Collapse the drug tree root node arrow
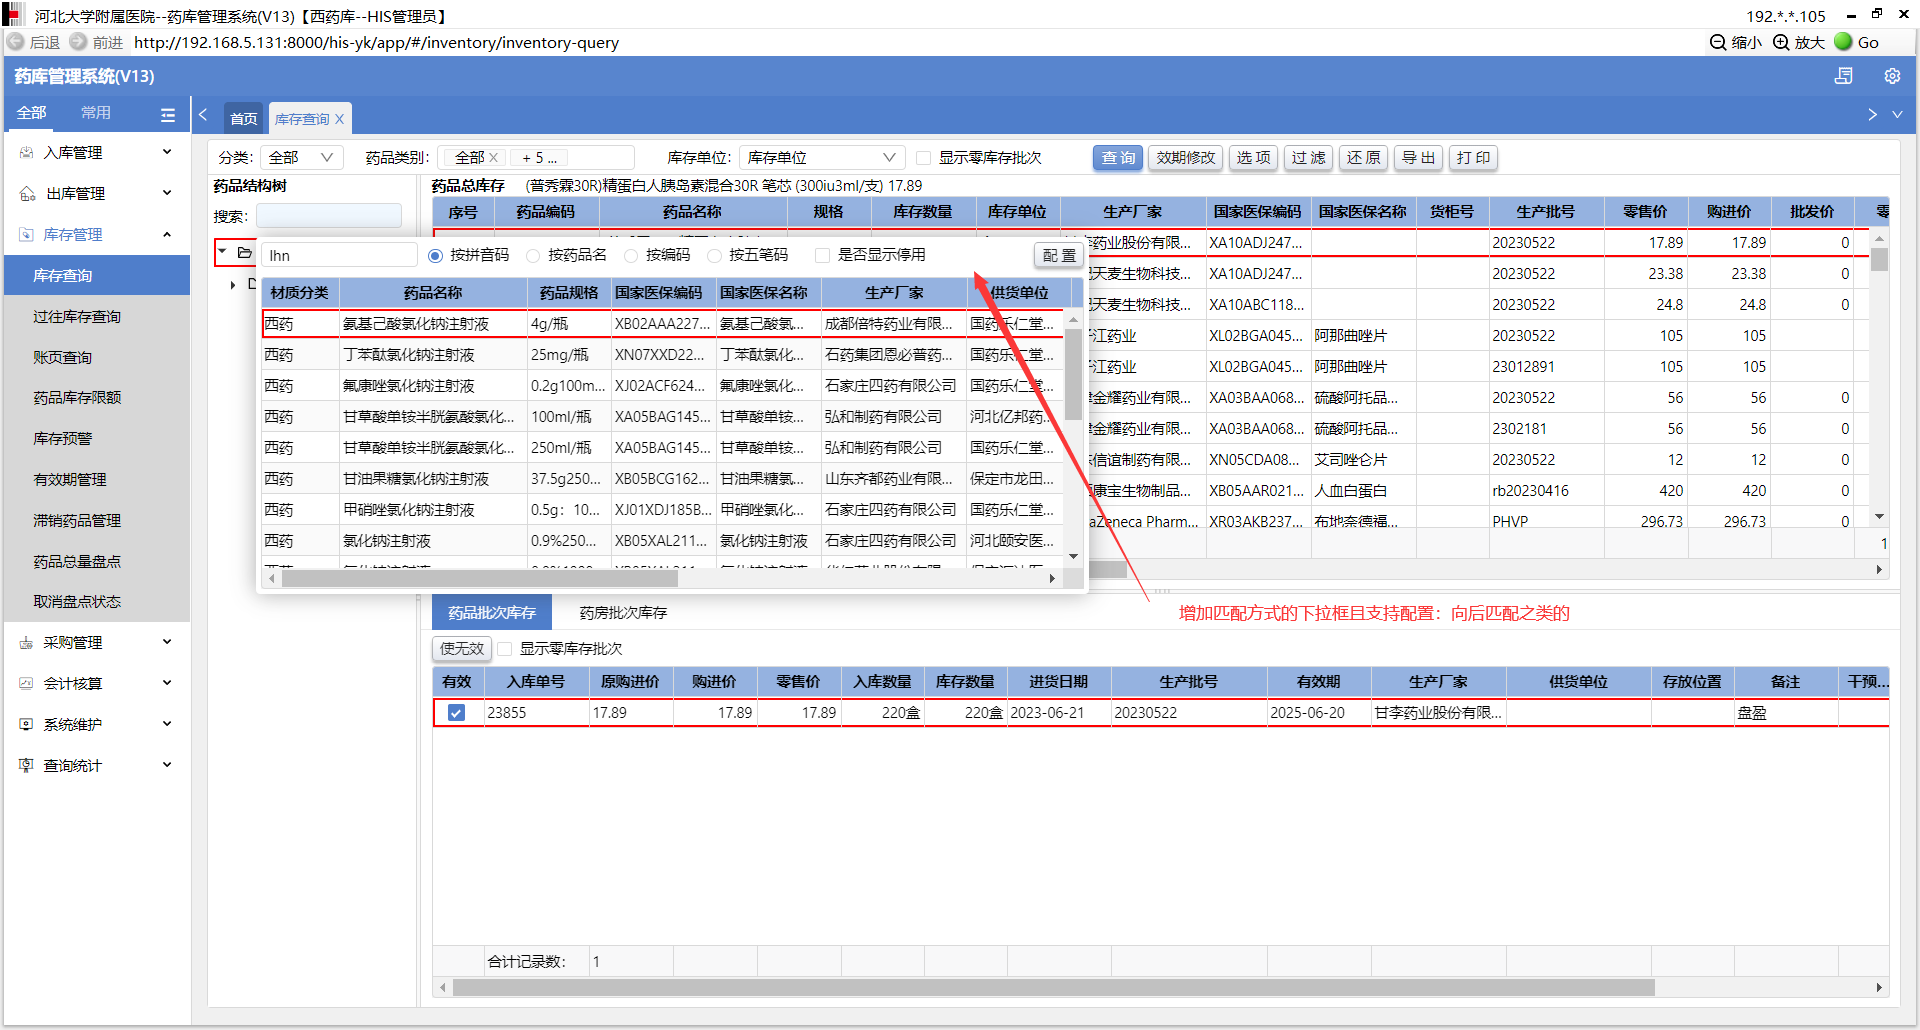Image resolution: width=1920 pixels, height=1030 pixels. coord(223,252)
